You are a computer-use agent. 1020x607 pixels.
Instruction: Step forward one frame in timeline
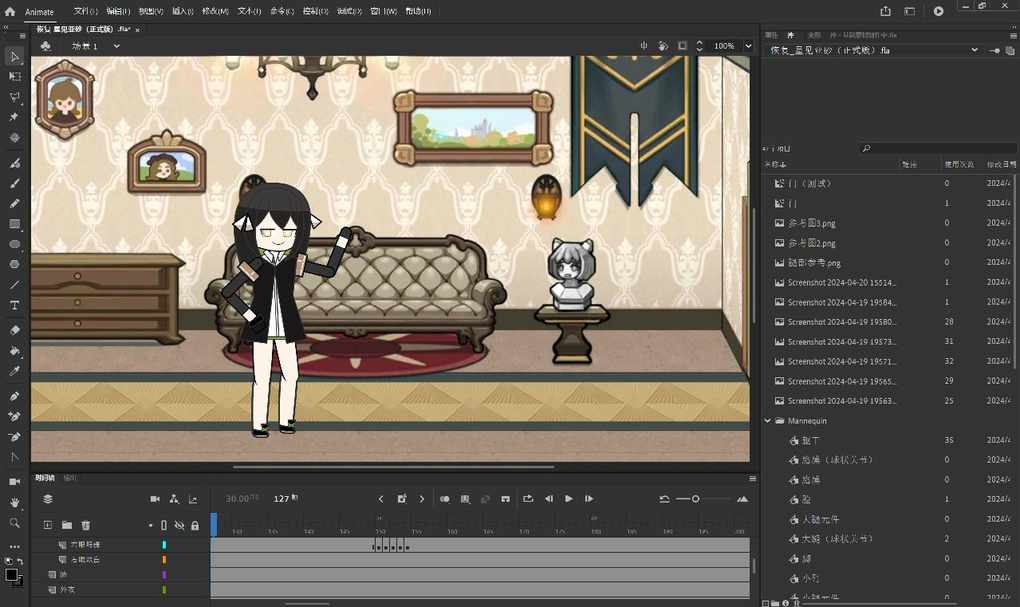(589, 499)
